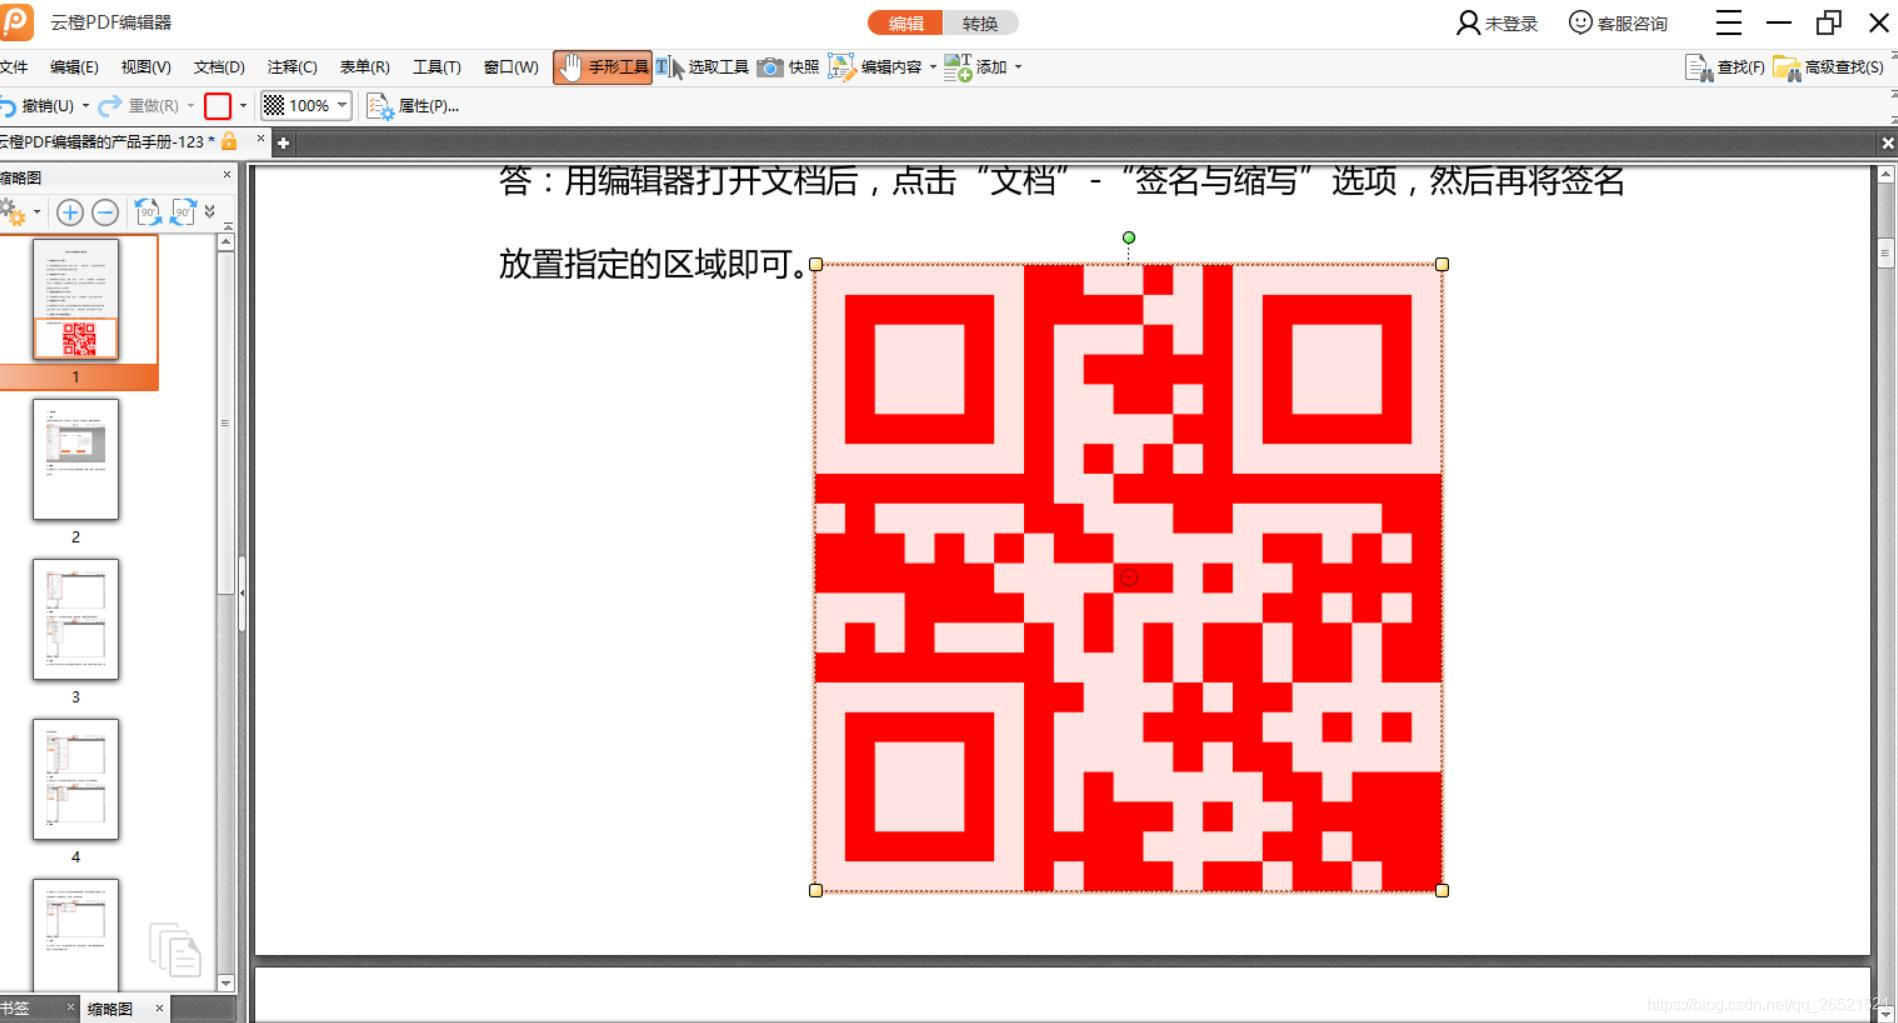Rotate pages clockwise 90 degrees
Image resolution: width=1898 pixels, height=1023 pixels.
[x=183, y=212]
